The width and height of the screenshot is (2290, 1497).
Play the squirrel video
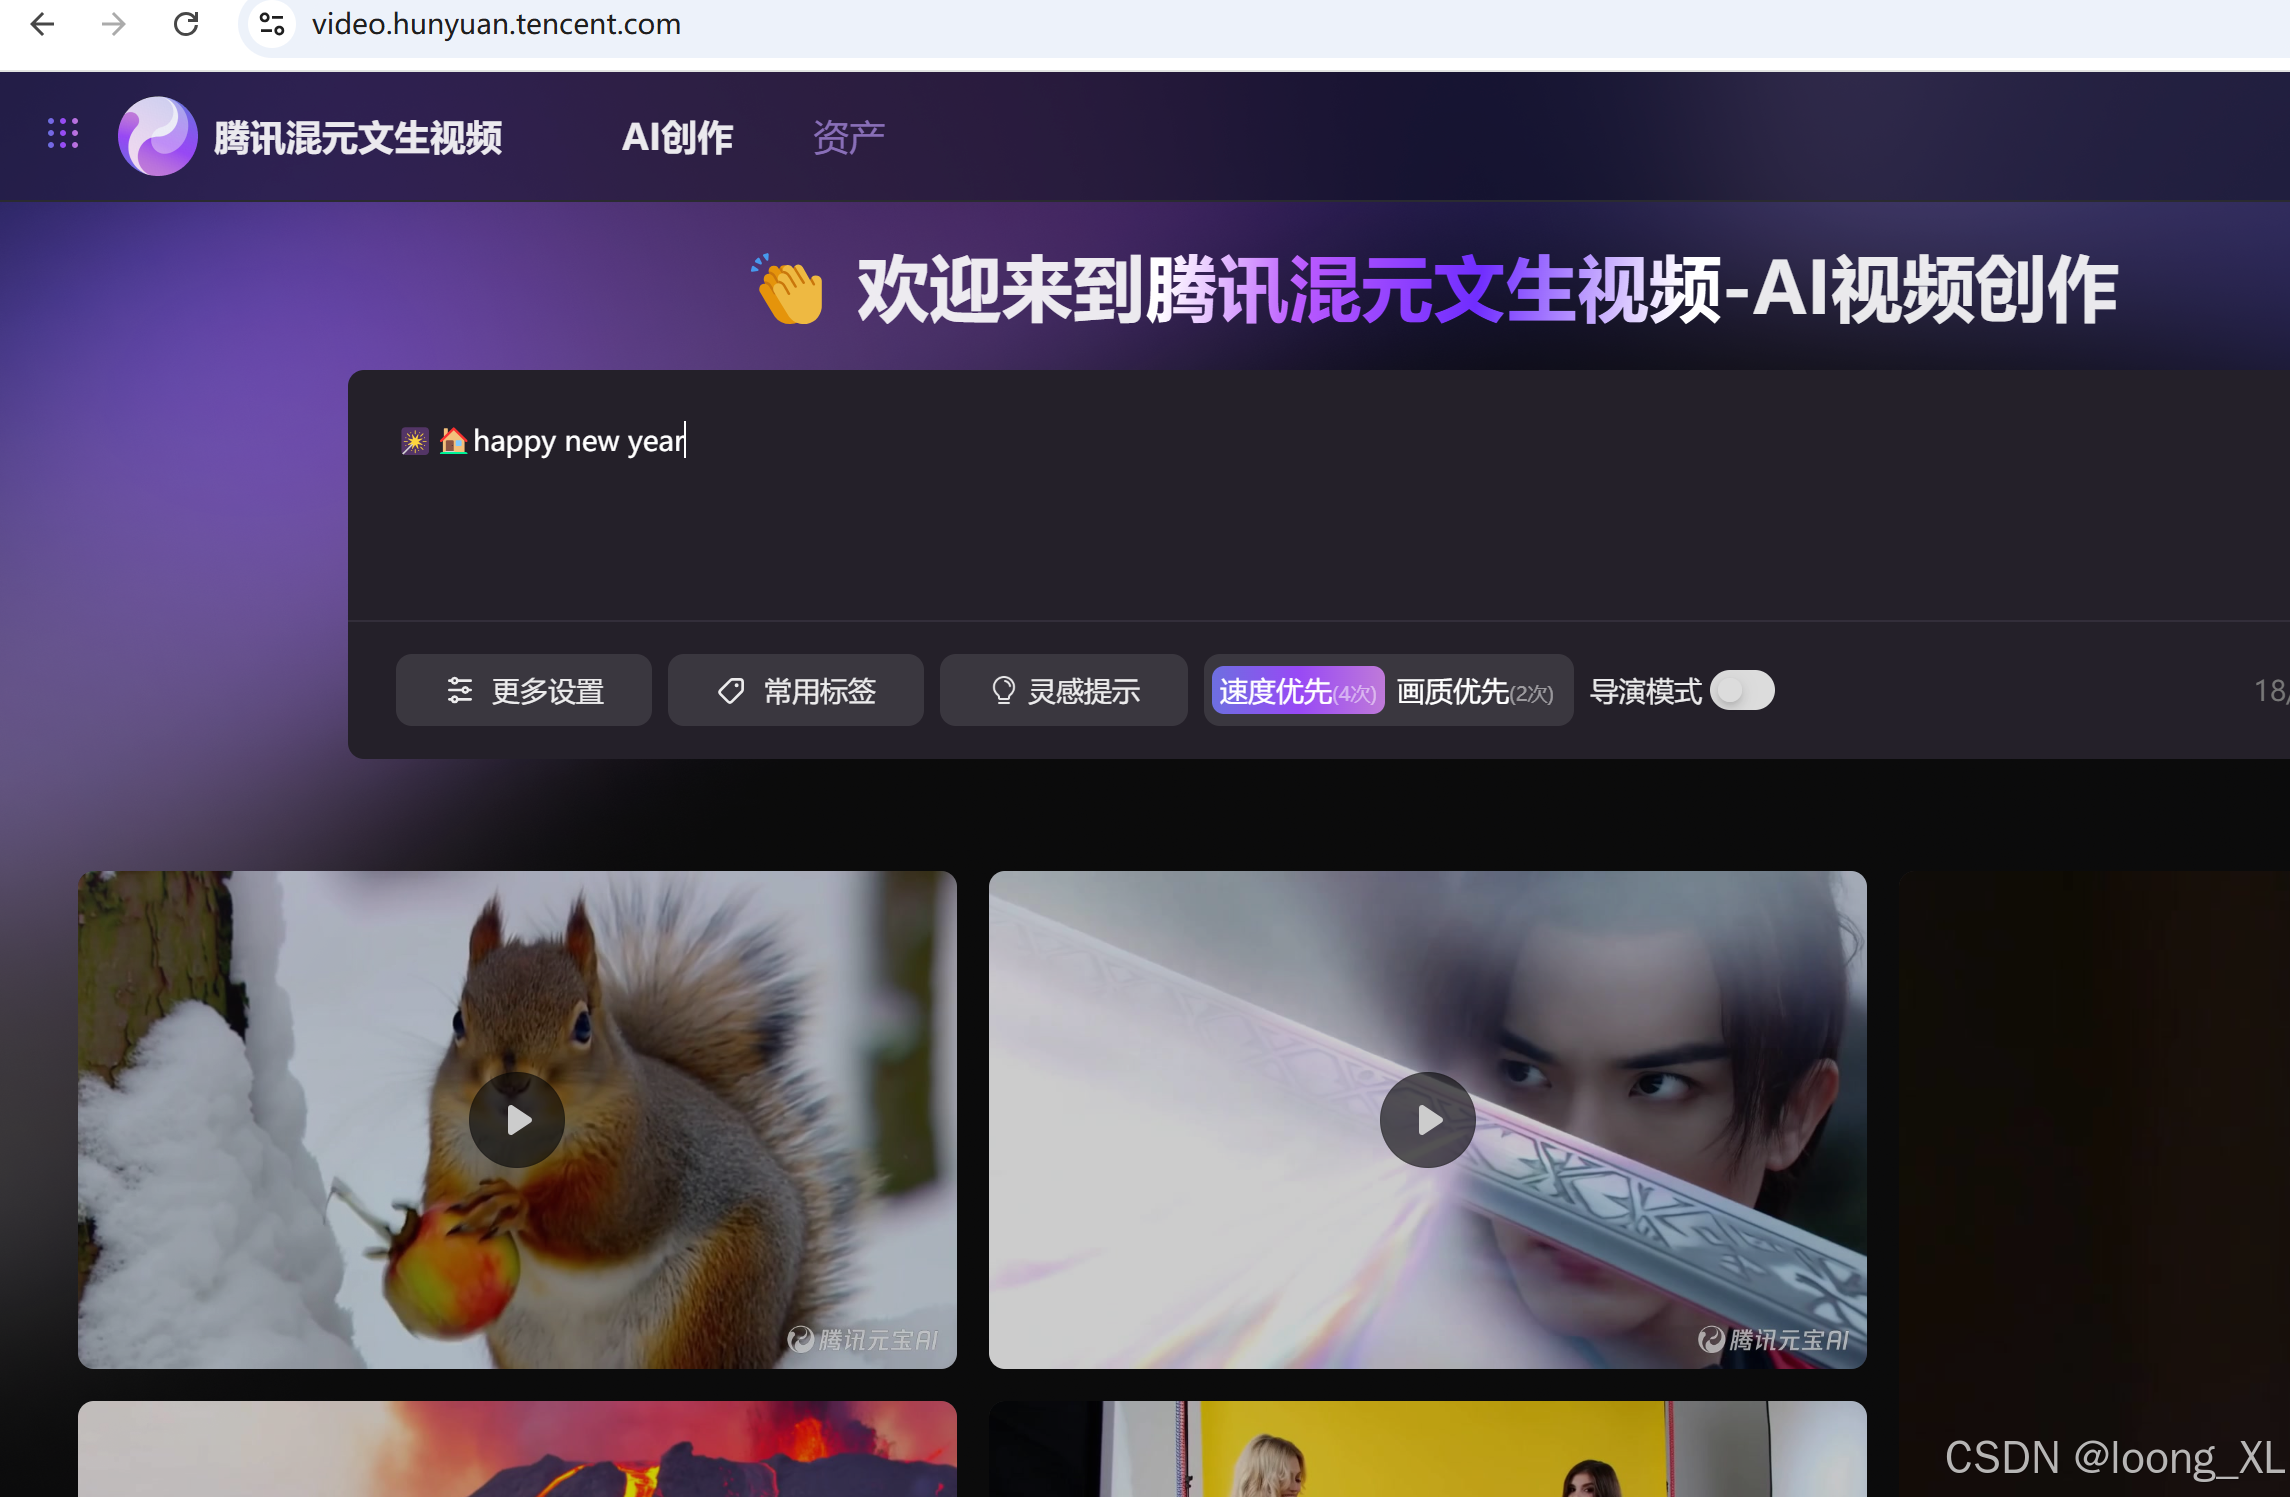(x=516, y=1119)
